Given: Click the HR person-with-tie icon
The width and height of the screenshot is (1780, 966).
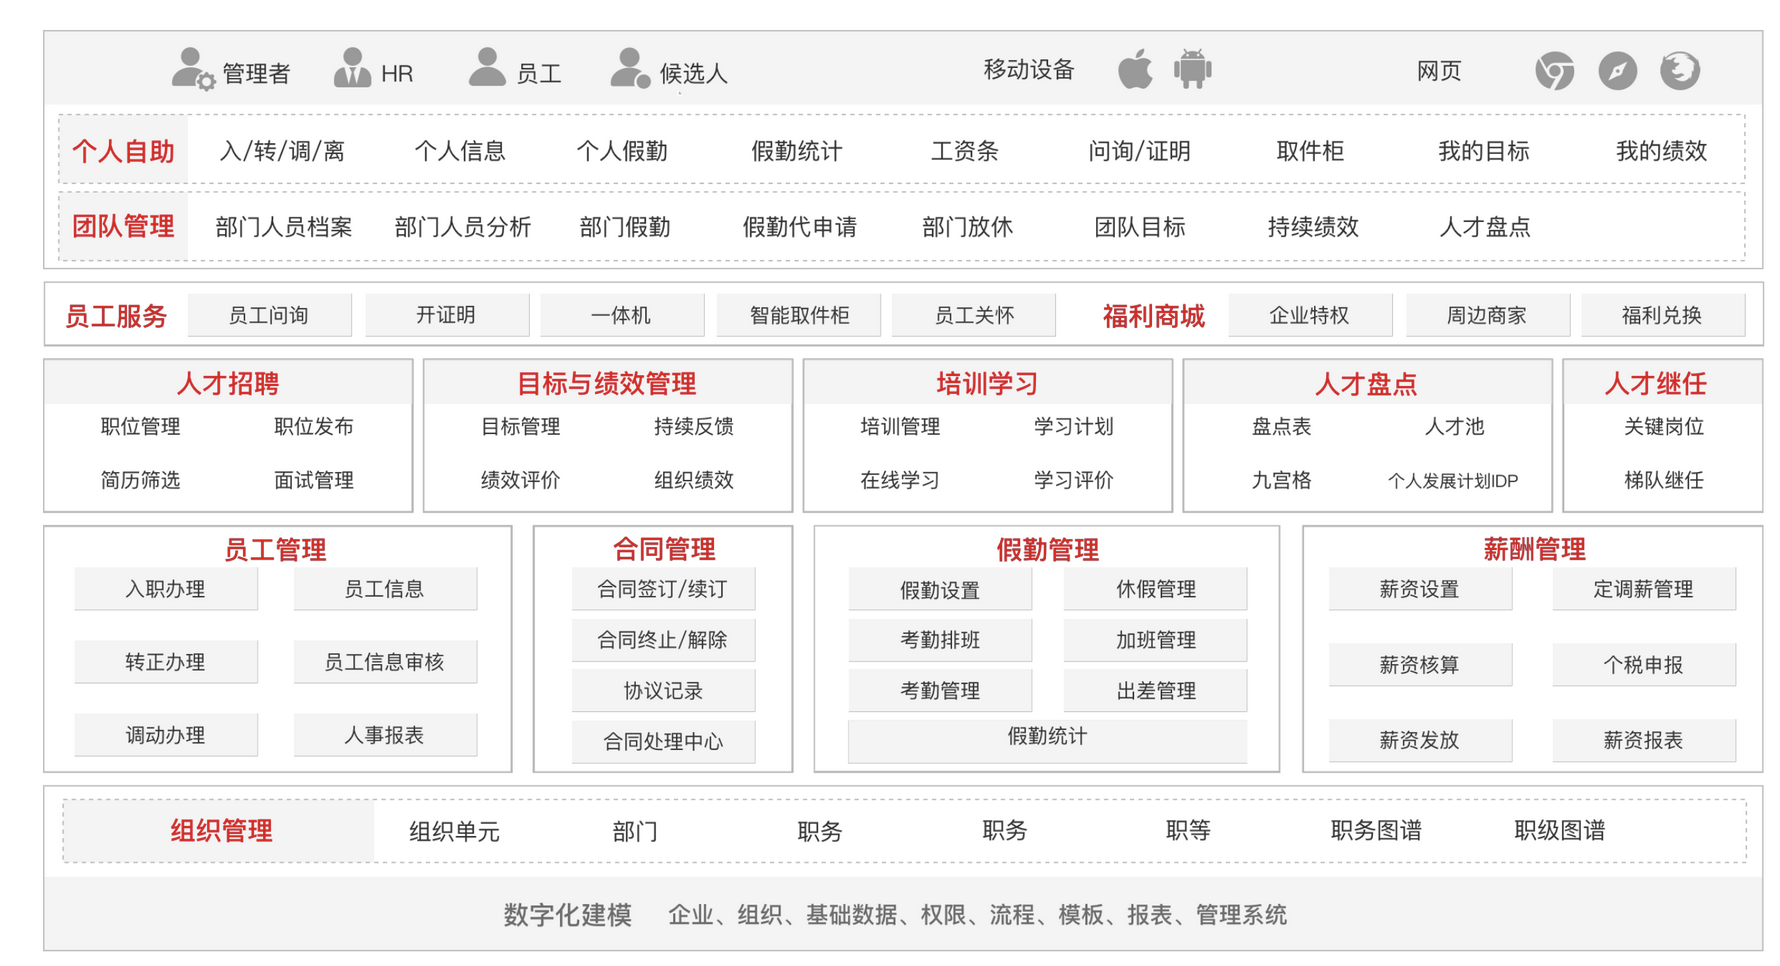Looking at the screenshot, I should click(x=352, y=69).
